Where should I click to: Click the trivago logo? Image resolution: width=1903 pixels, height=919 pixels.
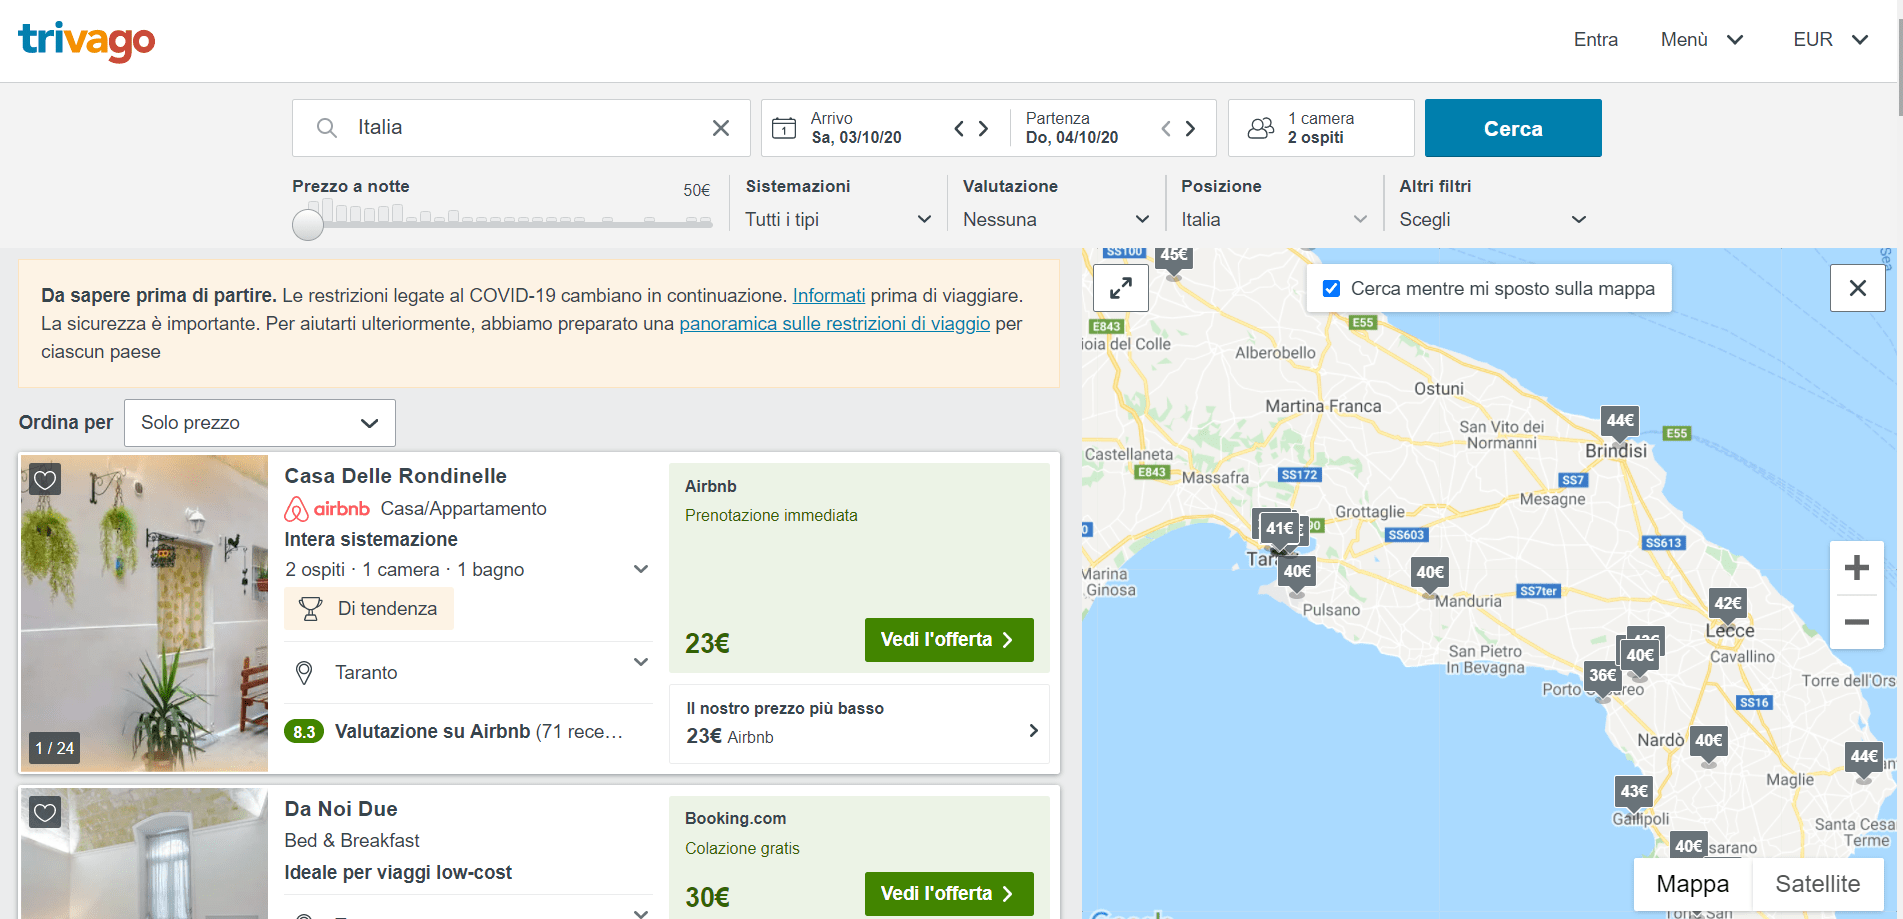(x=86, y=41)
